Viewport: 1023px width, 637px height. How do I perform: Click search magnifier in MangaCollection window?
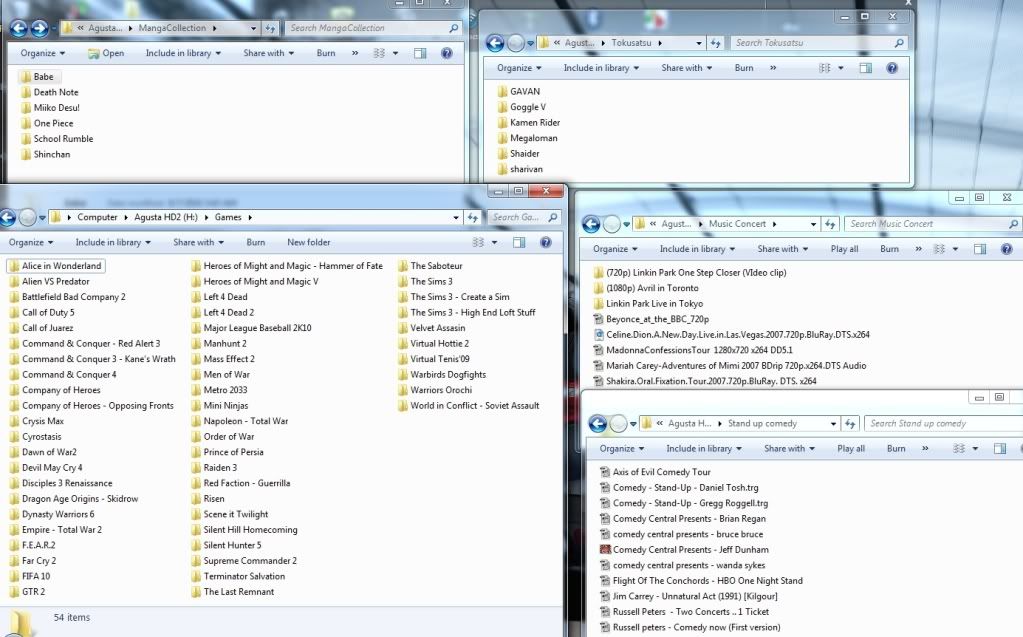point(453,28)
